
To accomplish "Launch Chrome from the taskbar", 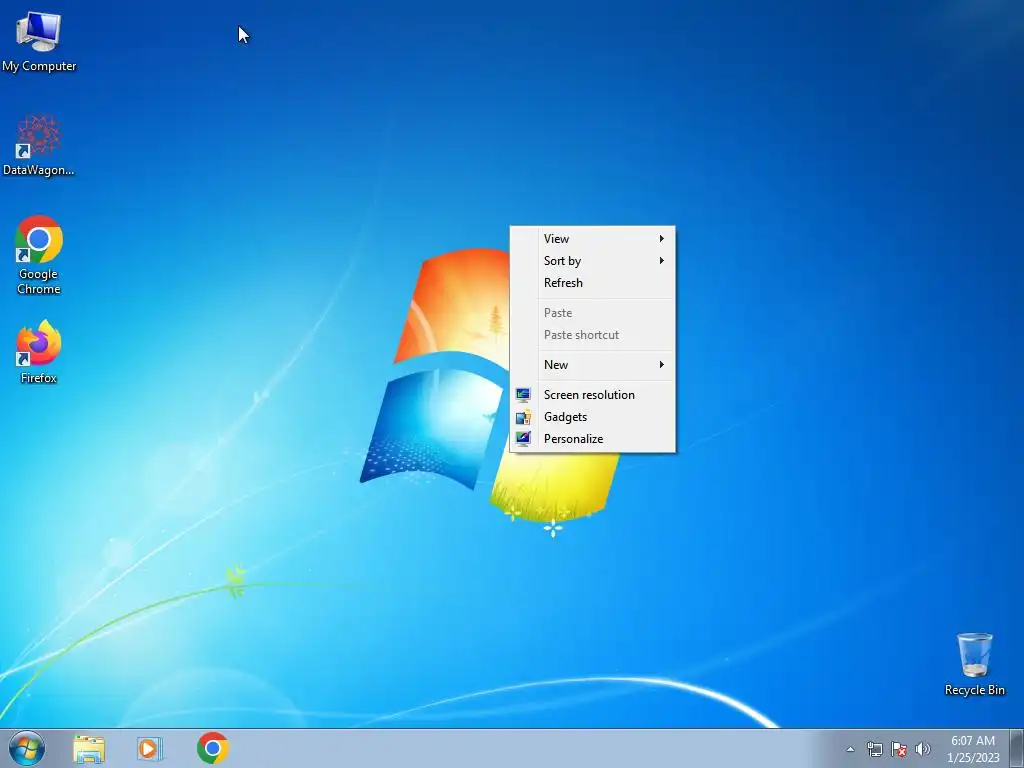I will 213,748.
